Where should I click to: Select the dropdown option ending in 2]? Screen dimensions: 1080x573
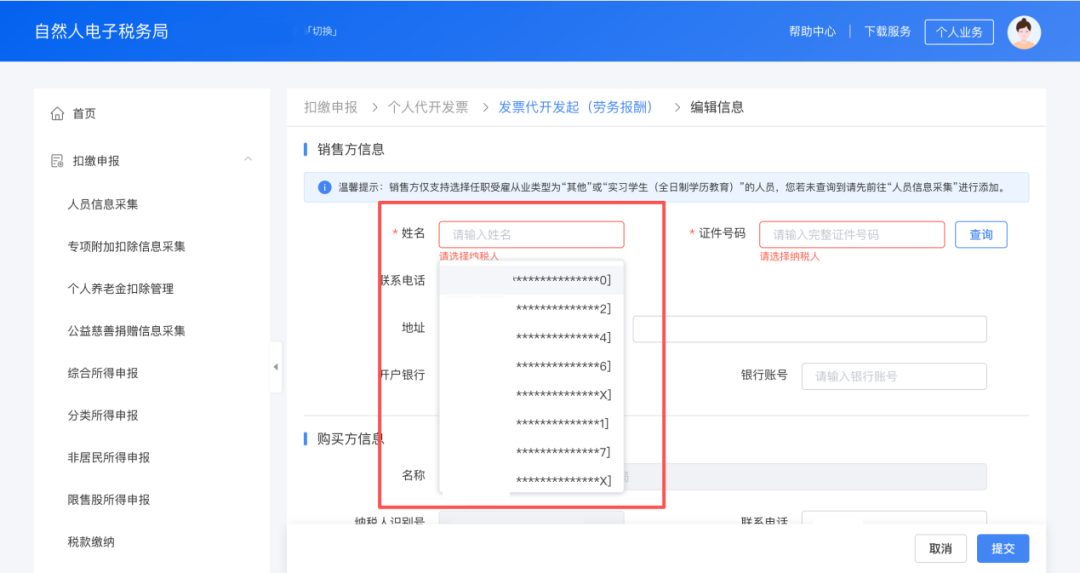click(x=531, y=309)
